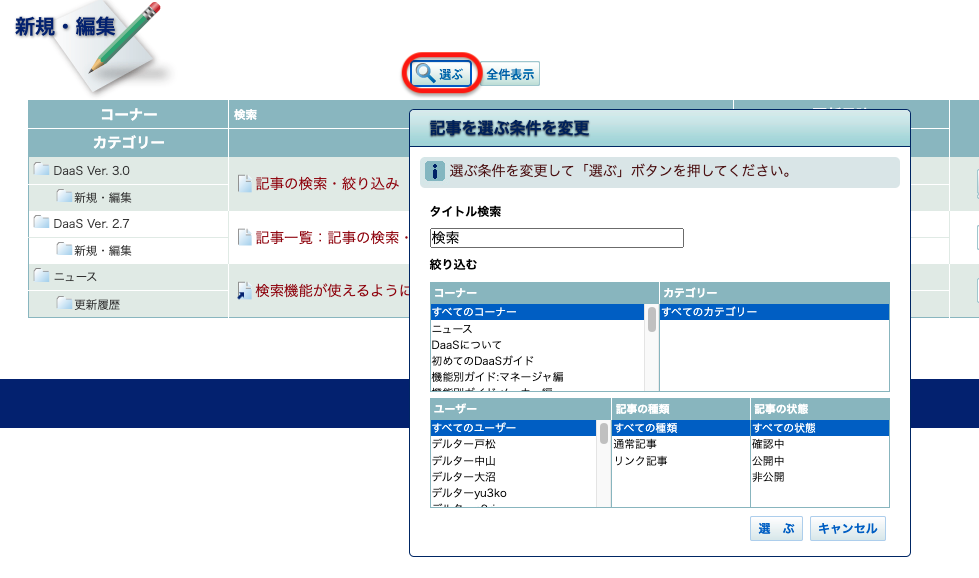Viewport: 979px width, 578px height.
Task: Pick リンク記事 in the 記事の種類 list
Action: (640, 461)
